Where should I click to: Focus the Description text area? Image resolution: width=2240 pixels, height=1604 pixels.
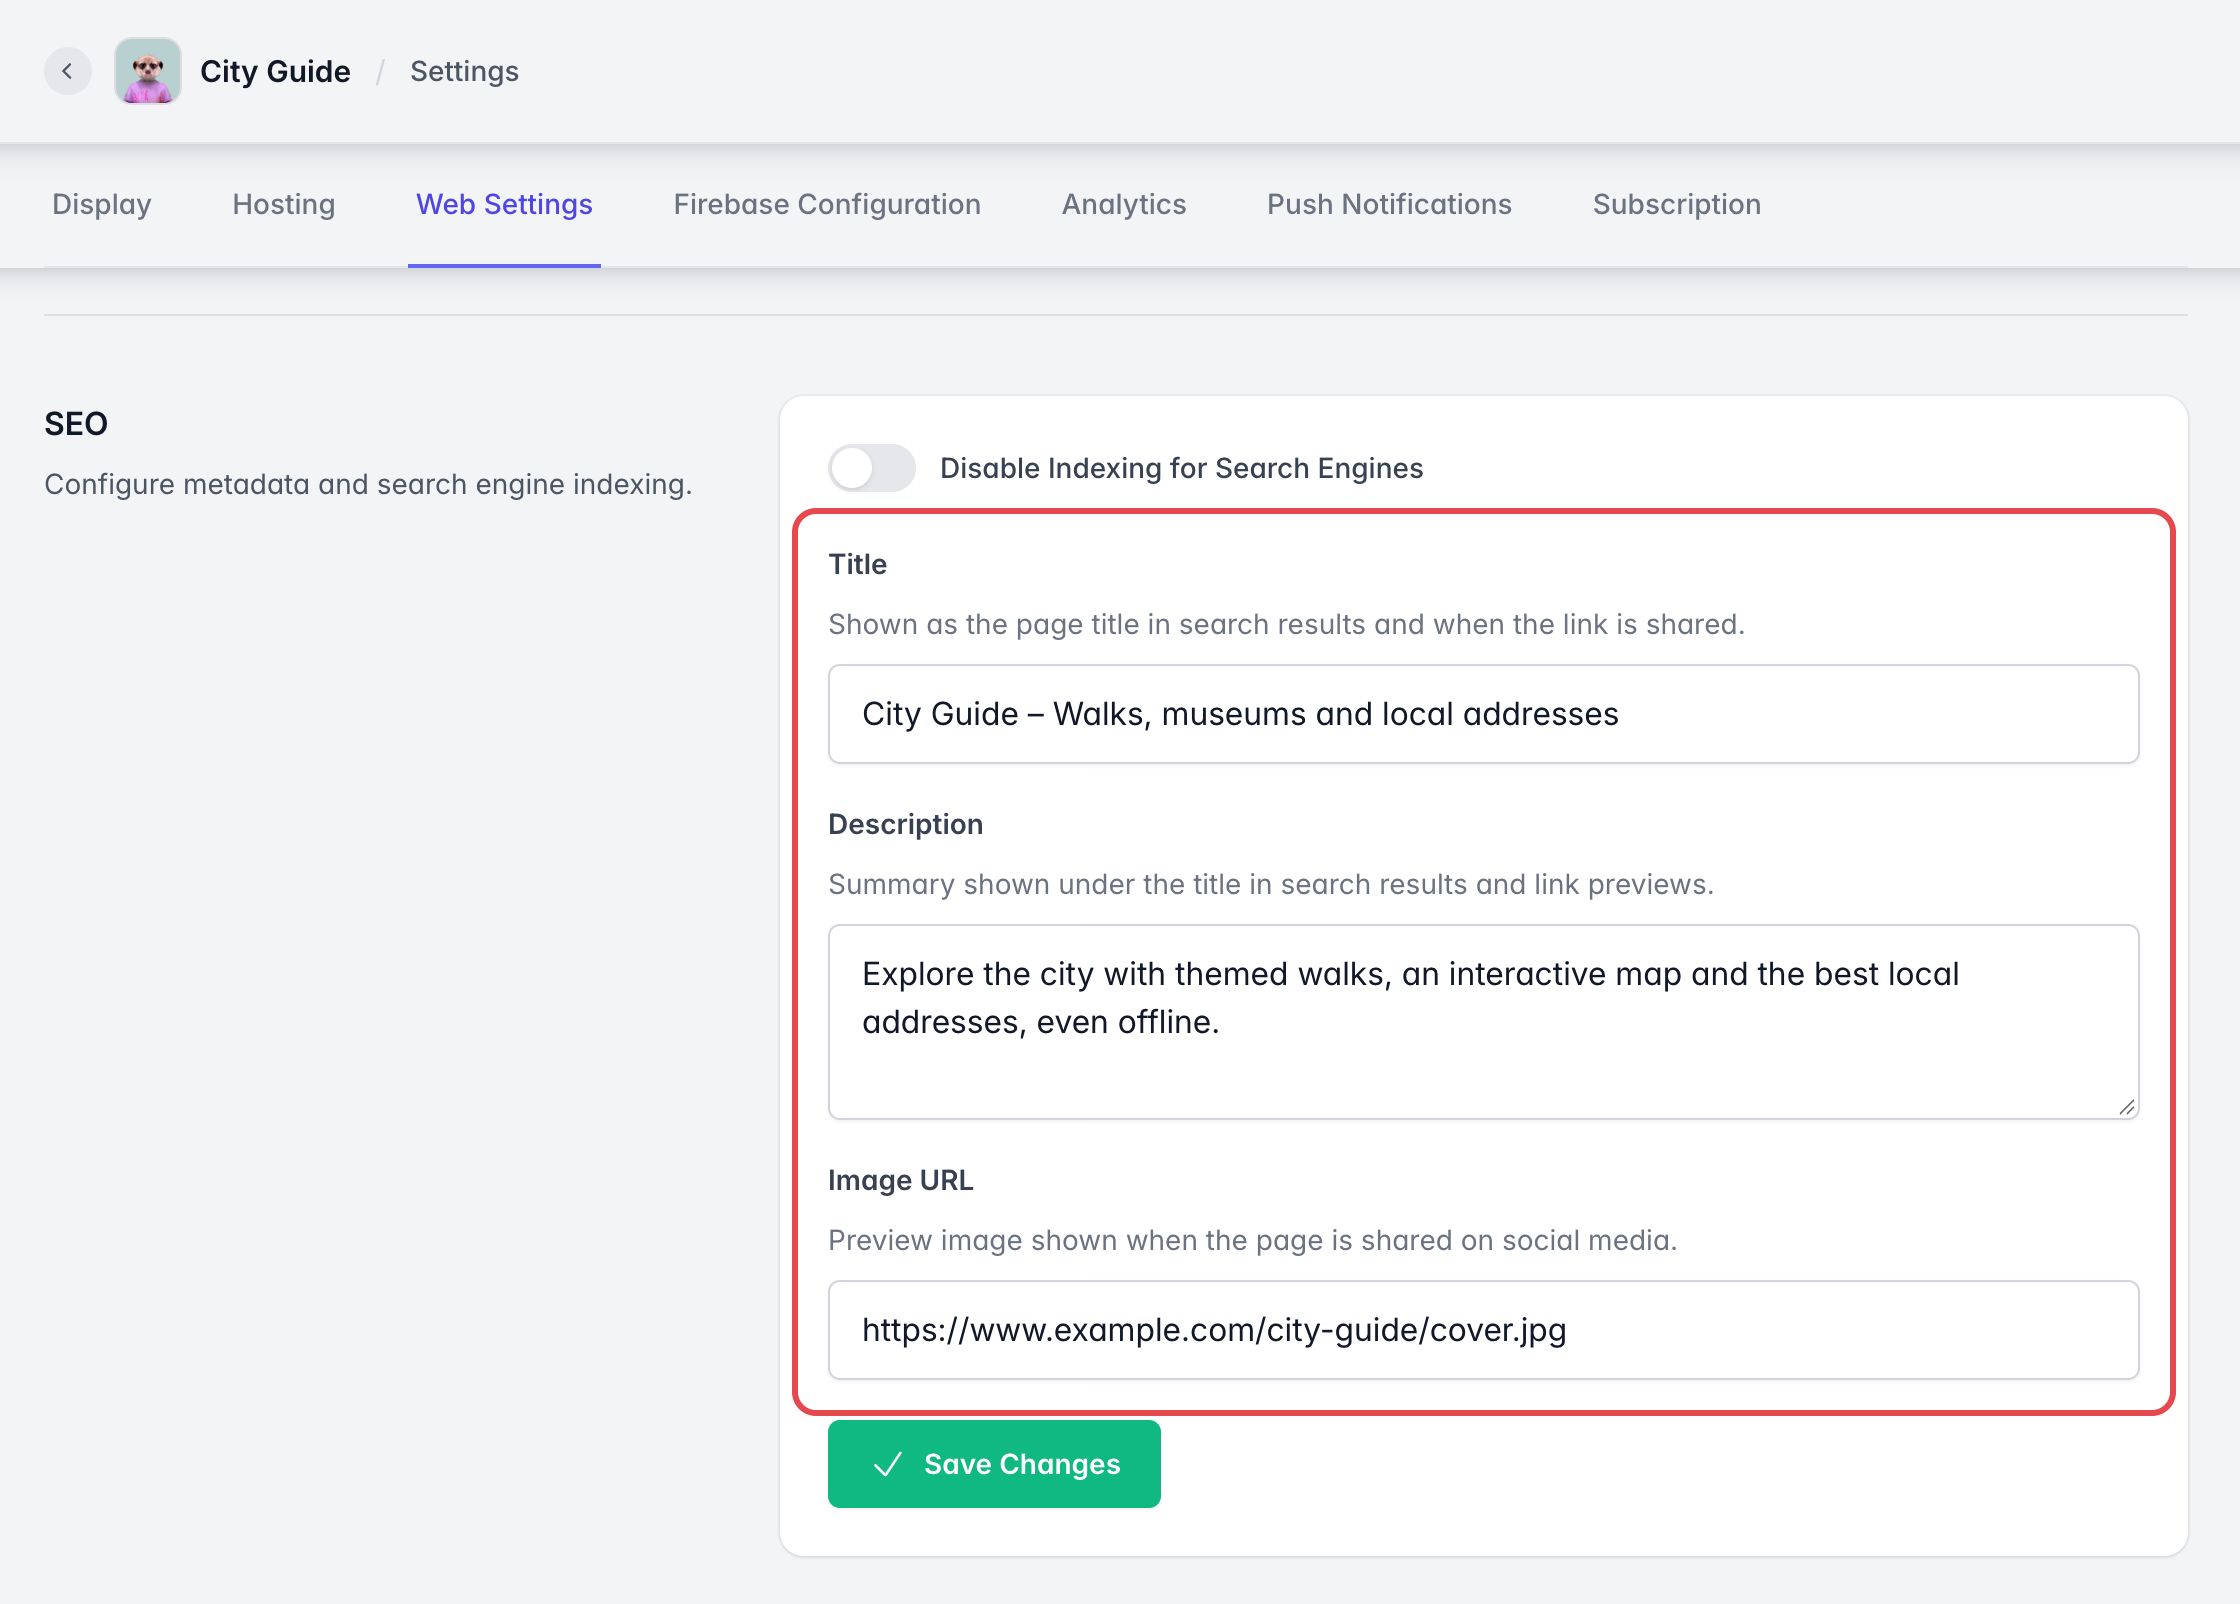pos(1483,1022)
